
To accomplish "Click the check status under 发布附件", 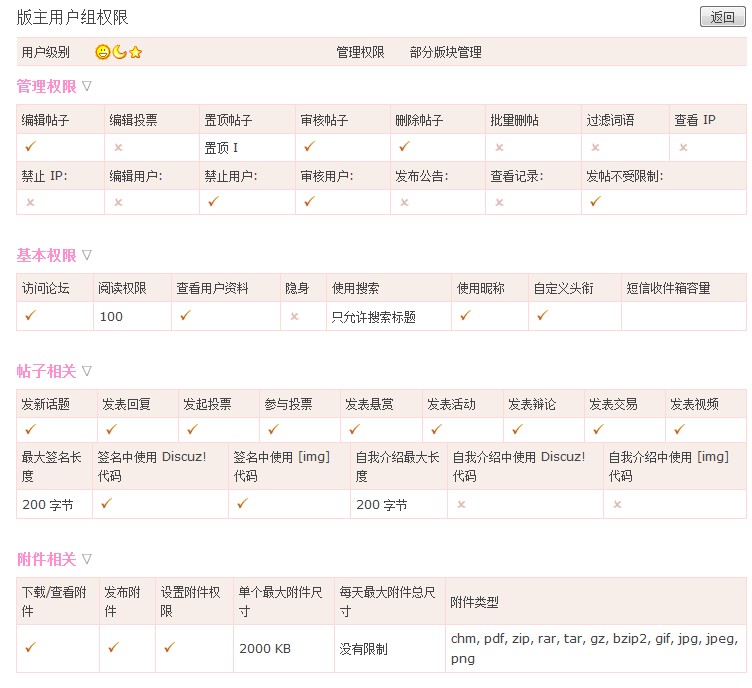I will click(113, 648).
